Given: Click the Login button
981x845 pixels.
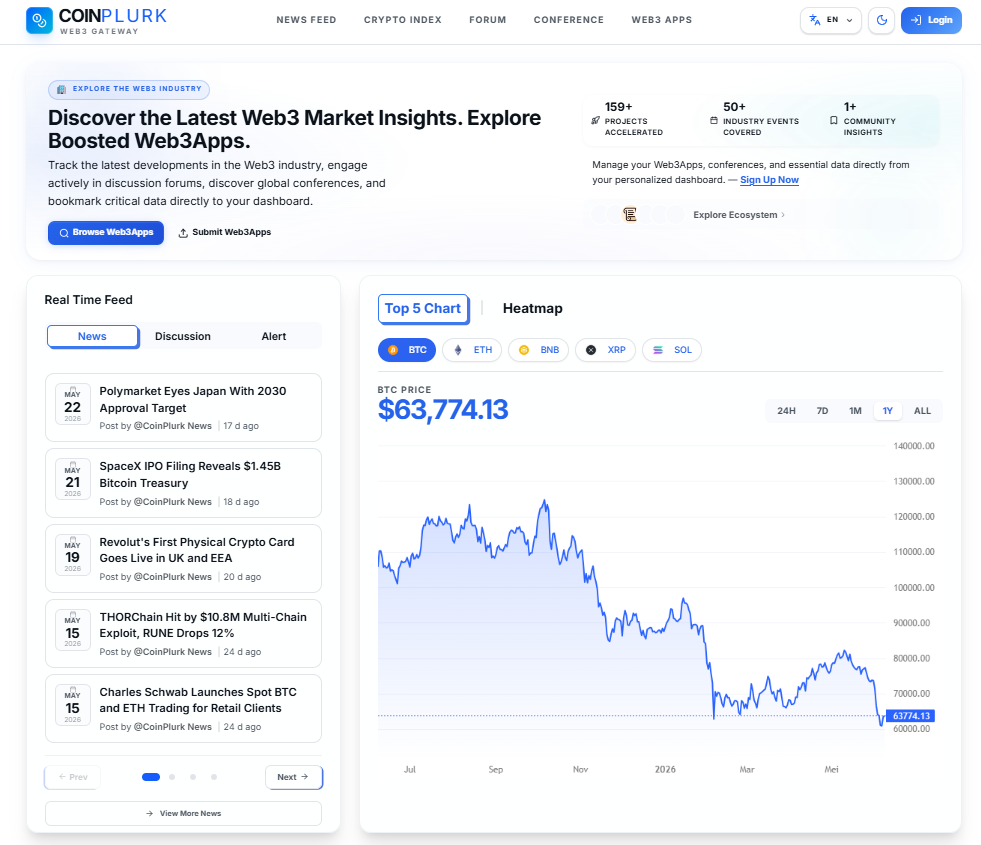Looking at the screenshot, I should tap(931, 20).
